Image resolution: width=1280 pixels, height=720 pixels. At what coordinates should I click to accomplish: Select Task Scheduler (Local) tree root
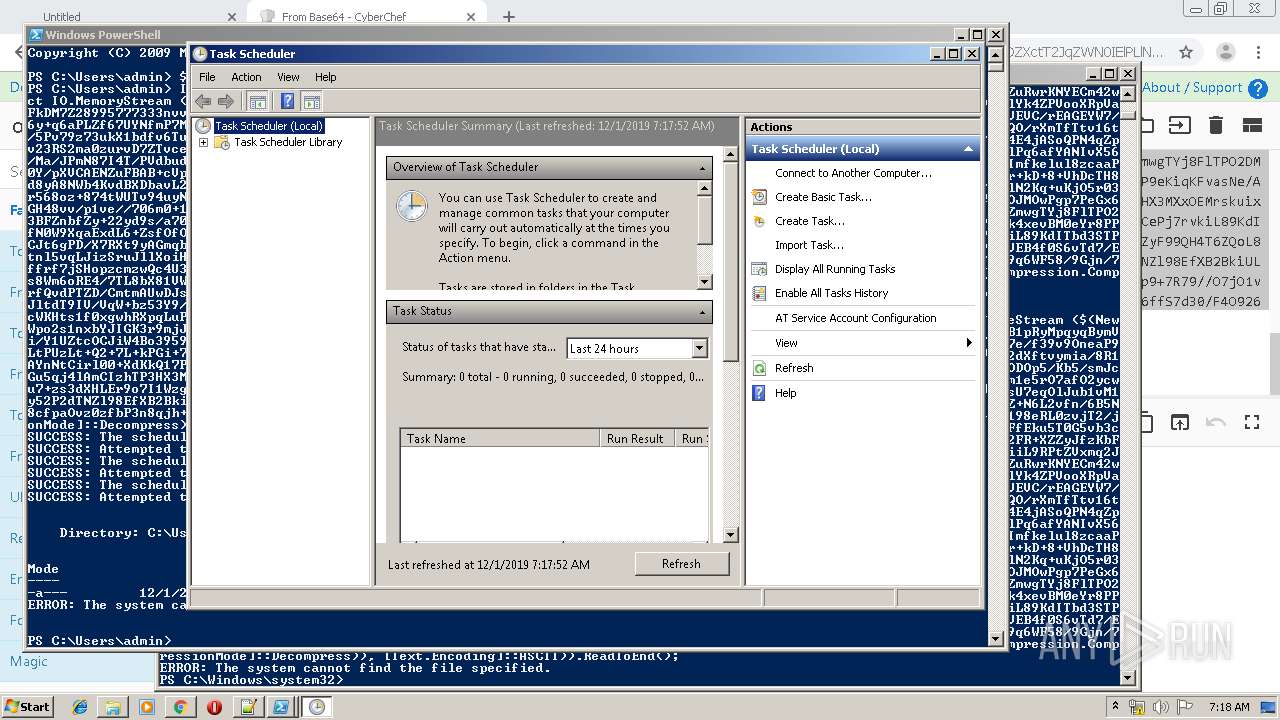(269, 126)
